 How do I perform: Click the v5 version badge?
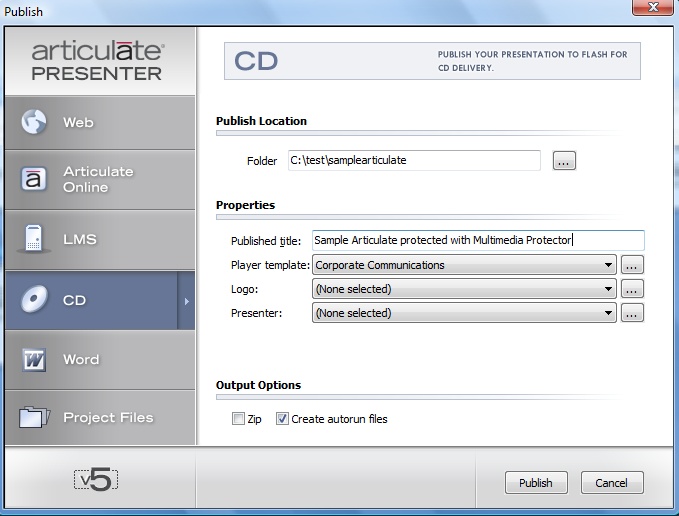[x=96, y=480]
